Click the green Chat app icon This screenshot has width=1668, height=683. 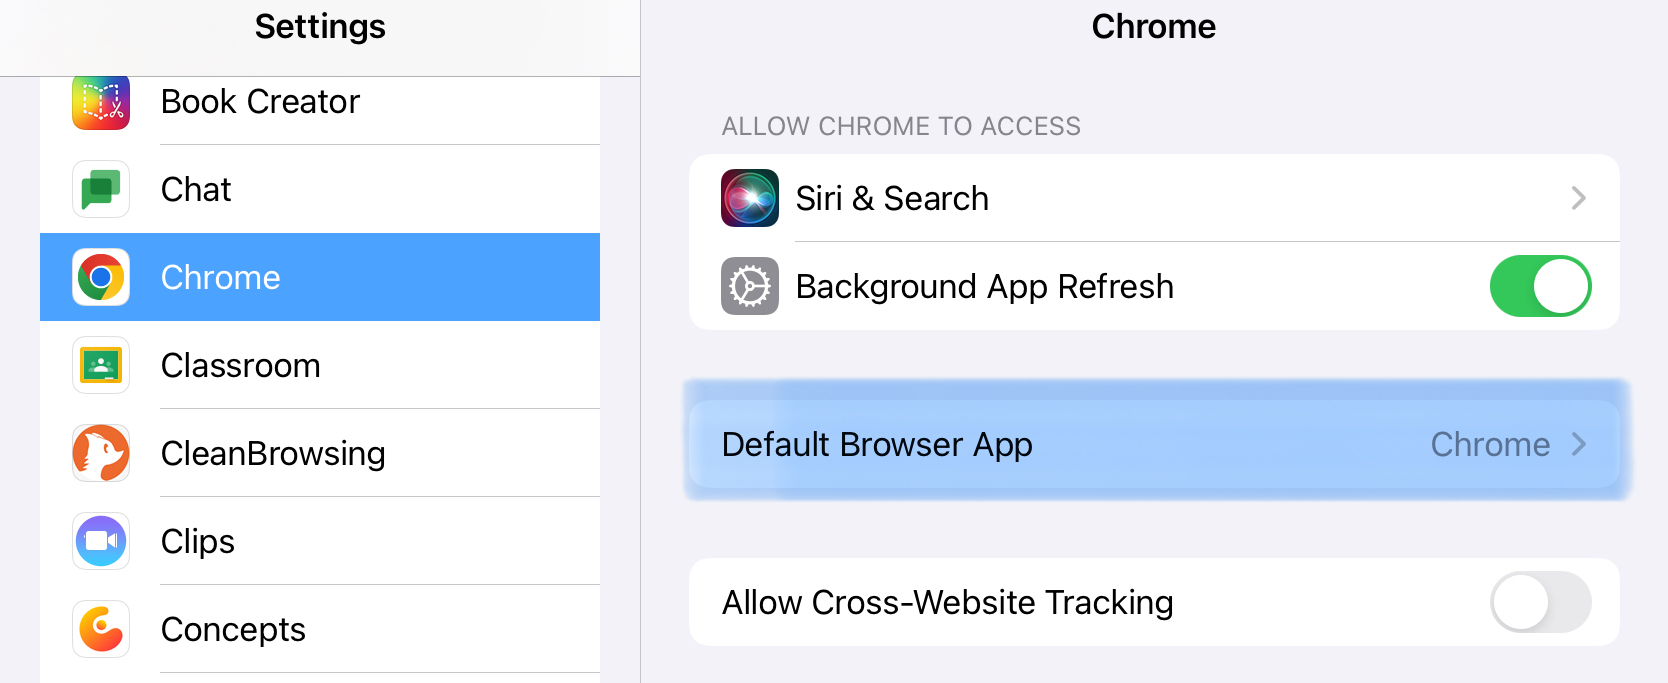[101, 189]
